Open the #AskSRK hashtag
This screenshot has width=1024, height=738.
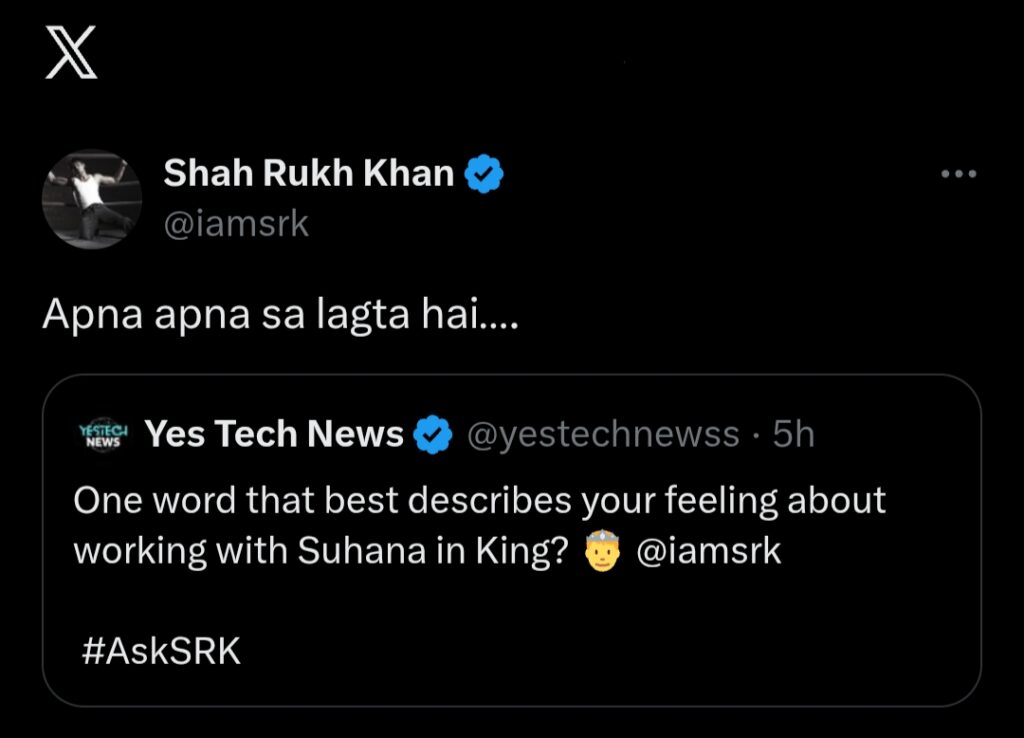tap(160, 652)
